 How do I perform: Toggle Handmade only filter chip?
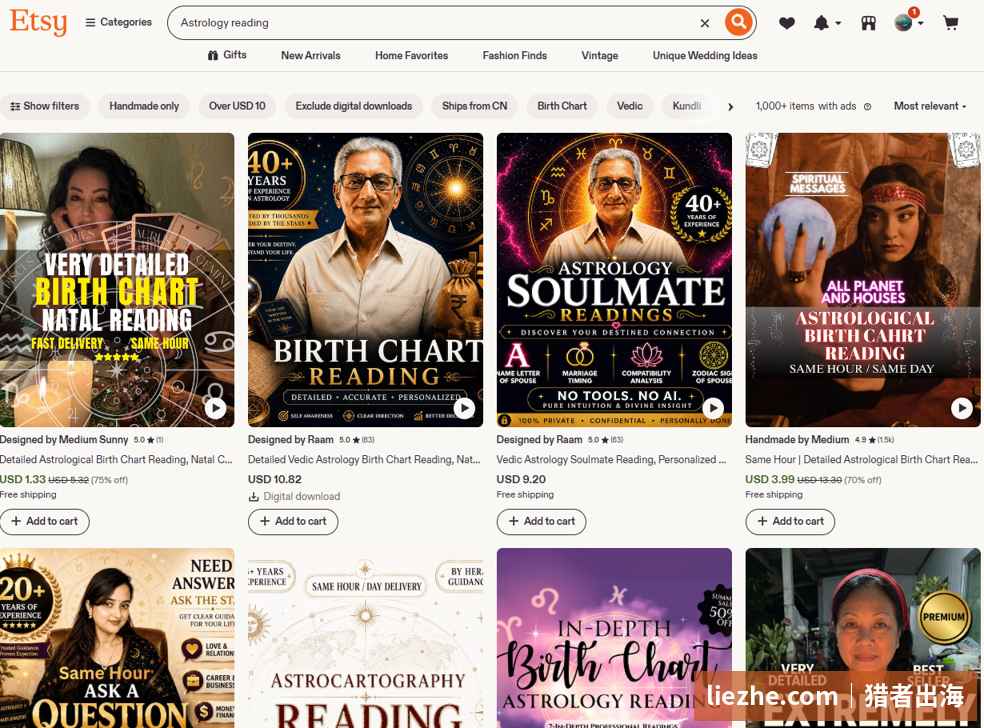point(144,106)
